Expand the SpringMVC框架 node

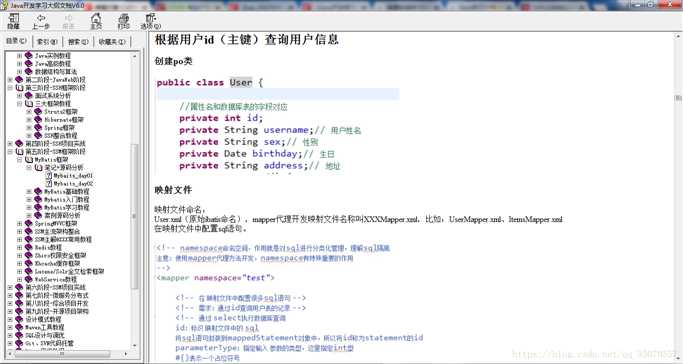point(20,223)
